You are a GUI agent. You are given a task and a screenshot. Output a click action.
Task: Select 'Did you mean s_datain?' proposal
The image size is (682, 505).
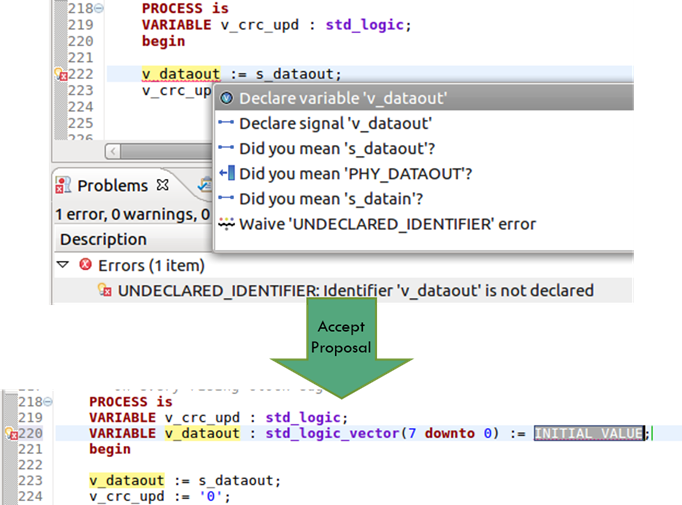(424, 199)
